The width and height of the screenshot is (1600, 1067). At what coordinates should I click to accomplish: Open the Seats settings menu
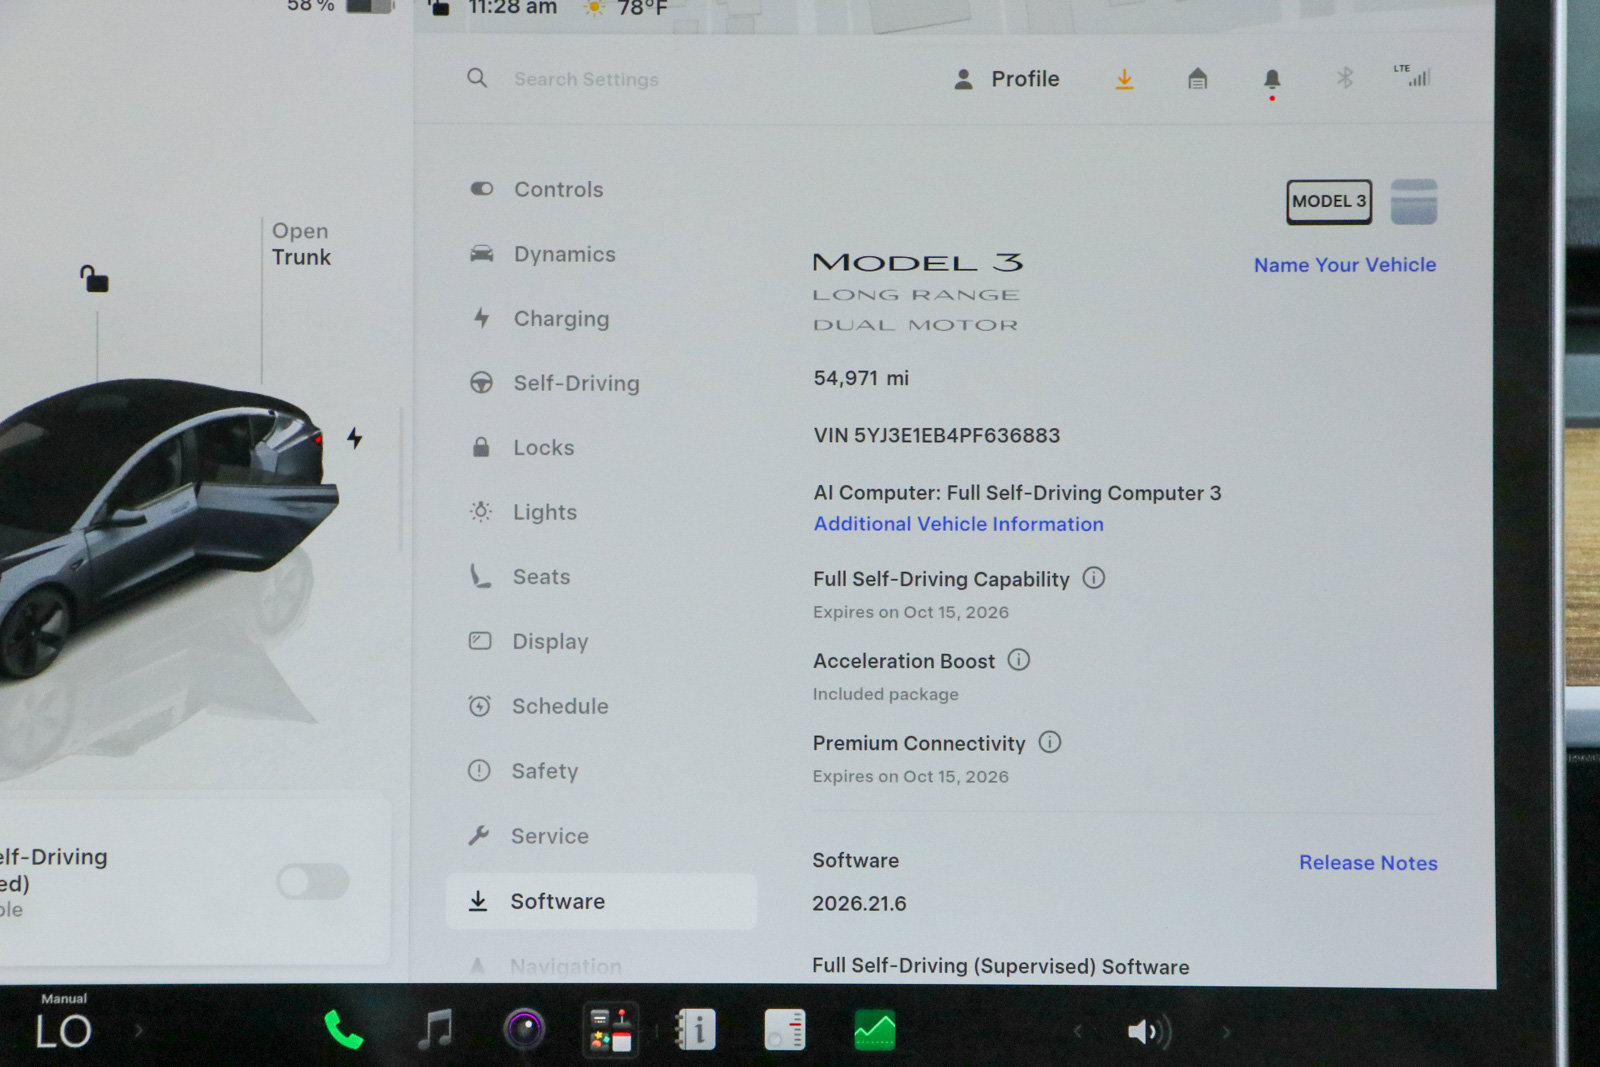[x=520, y=576]
